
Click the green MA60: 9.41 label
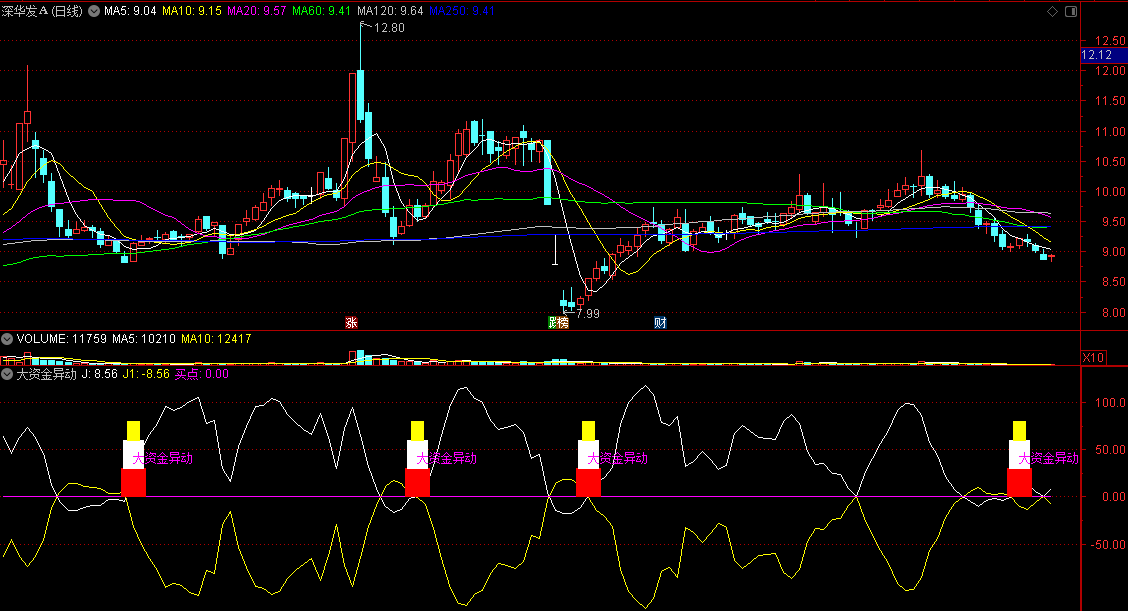[322, 12]
